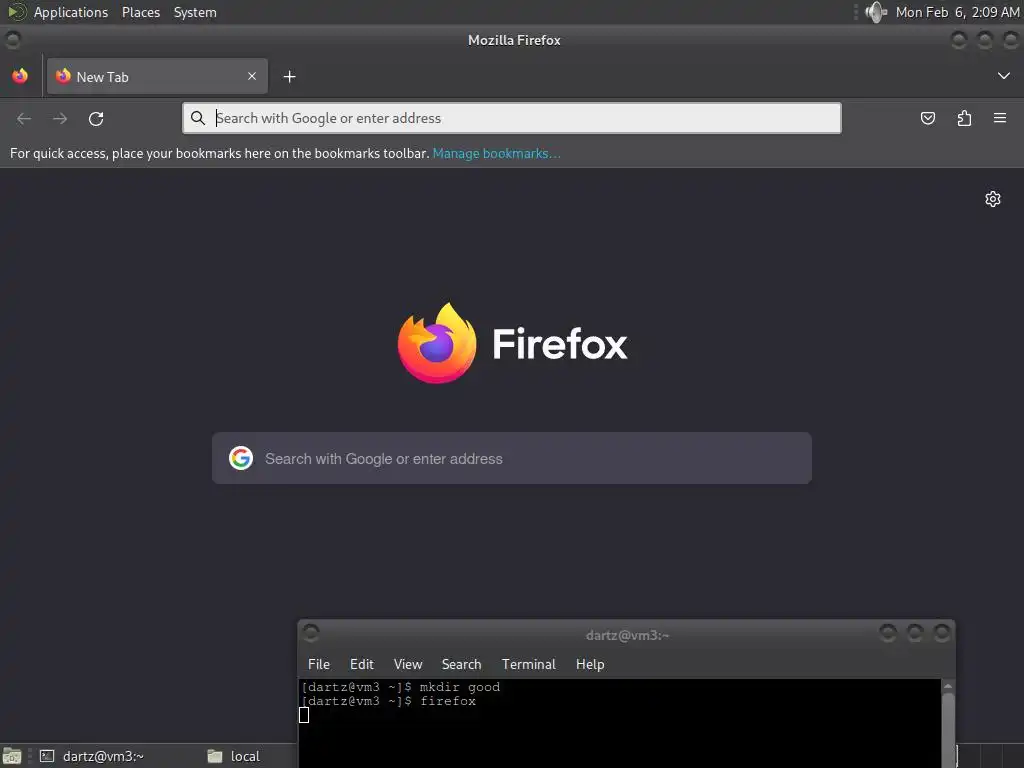Image resolution: width=1024 pixels, height=768 pixels.
Task: Click the volume speaker tray icon
Action: 876,12
